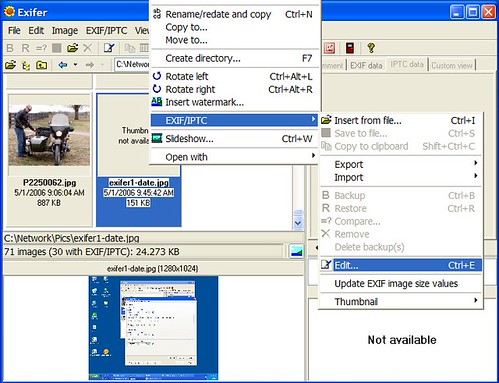499x383 pixels.
Task: Switch to the EXIF data tab
Action: (366, 65)
